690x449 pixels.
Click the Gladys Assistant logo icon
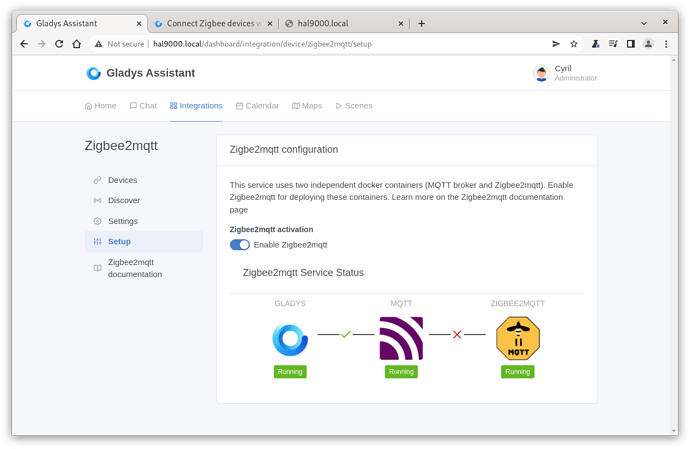pos(93,73)
